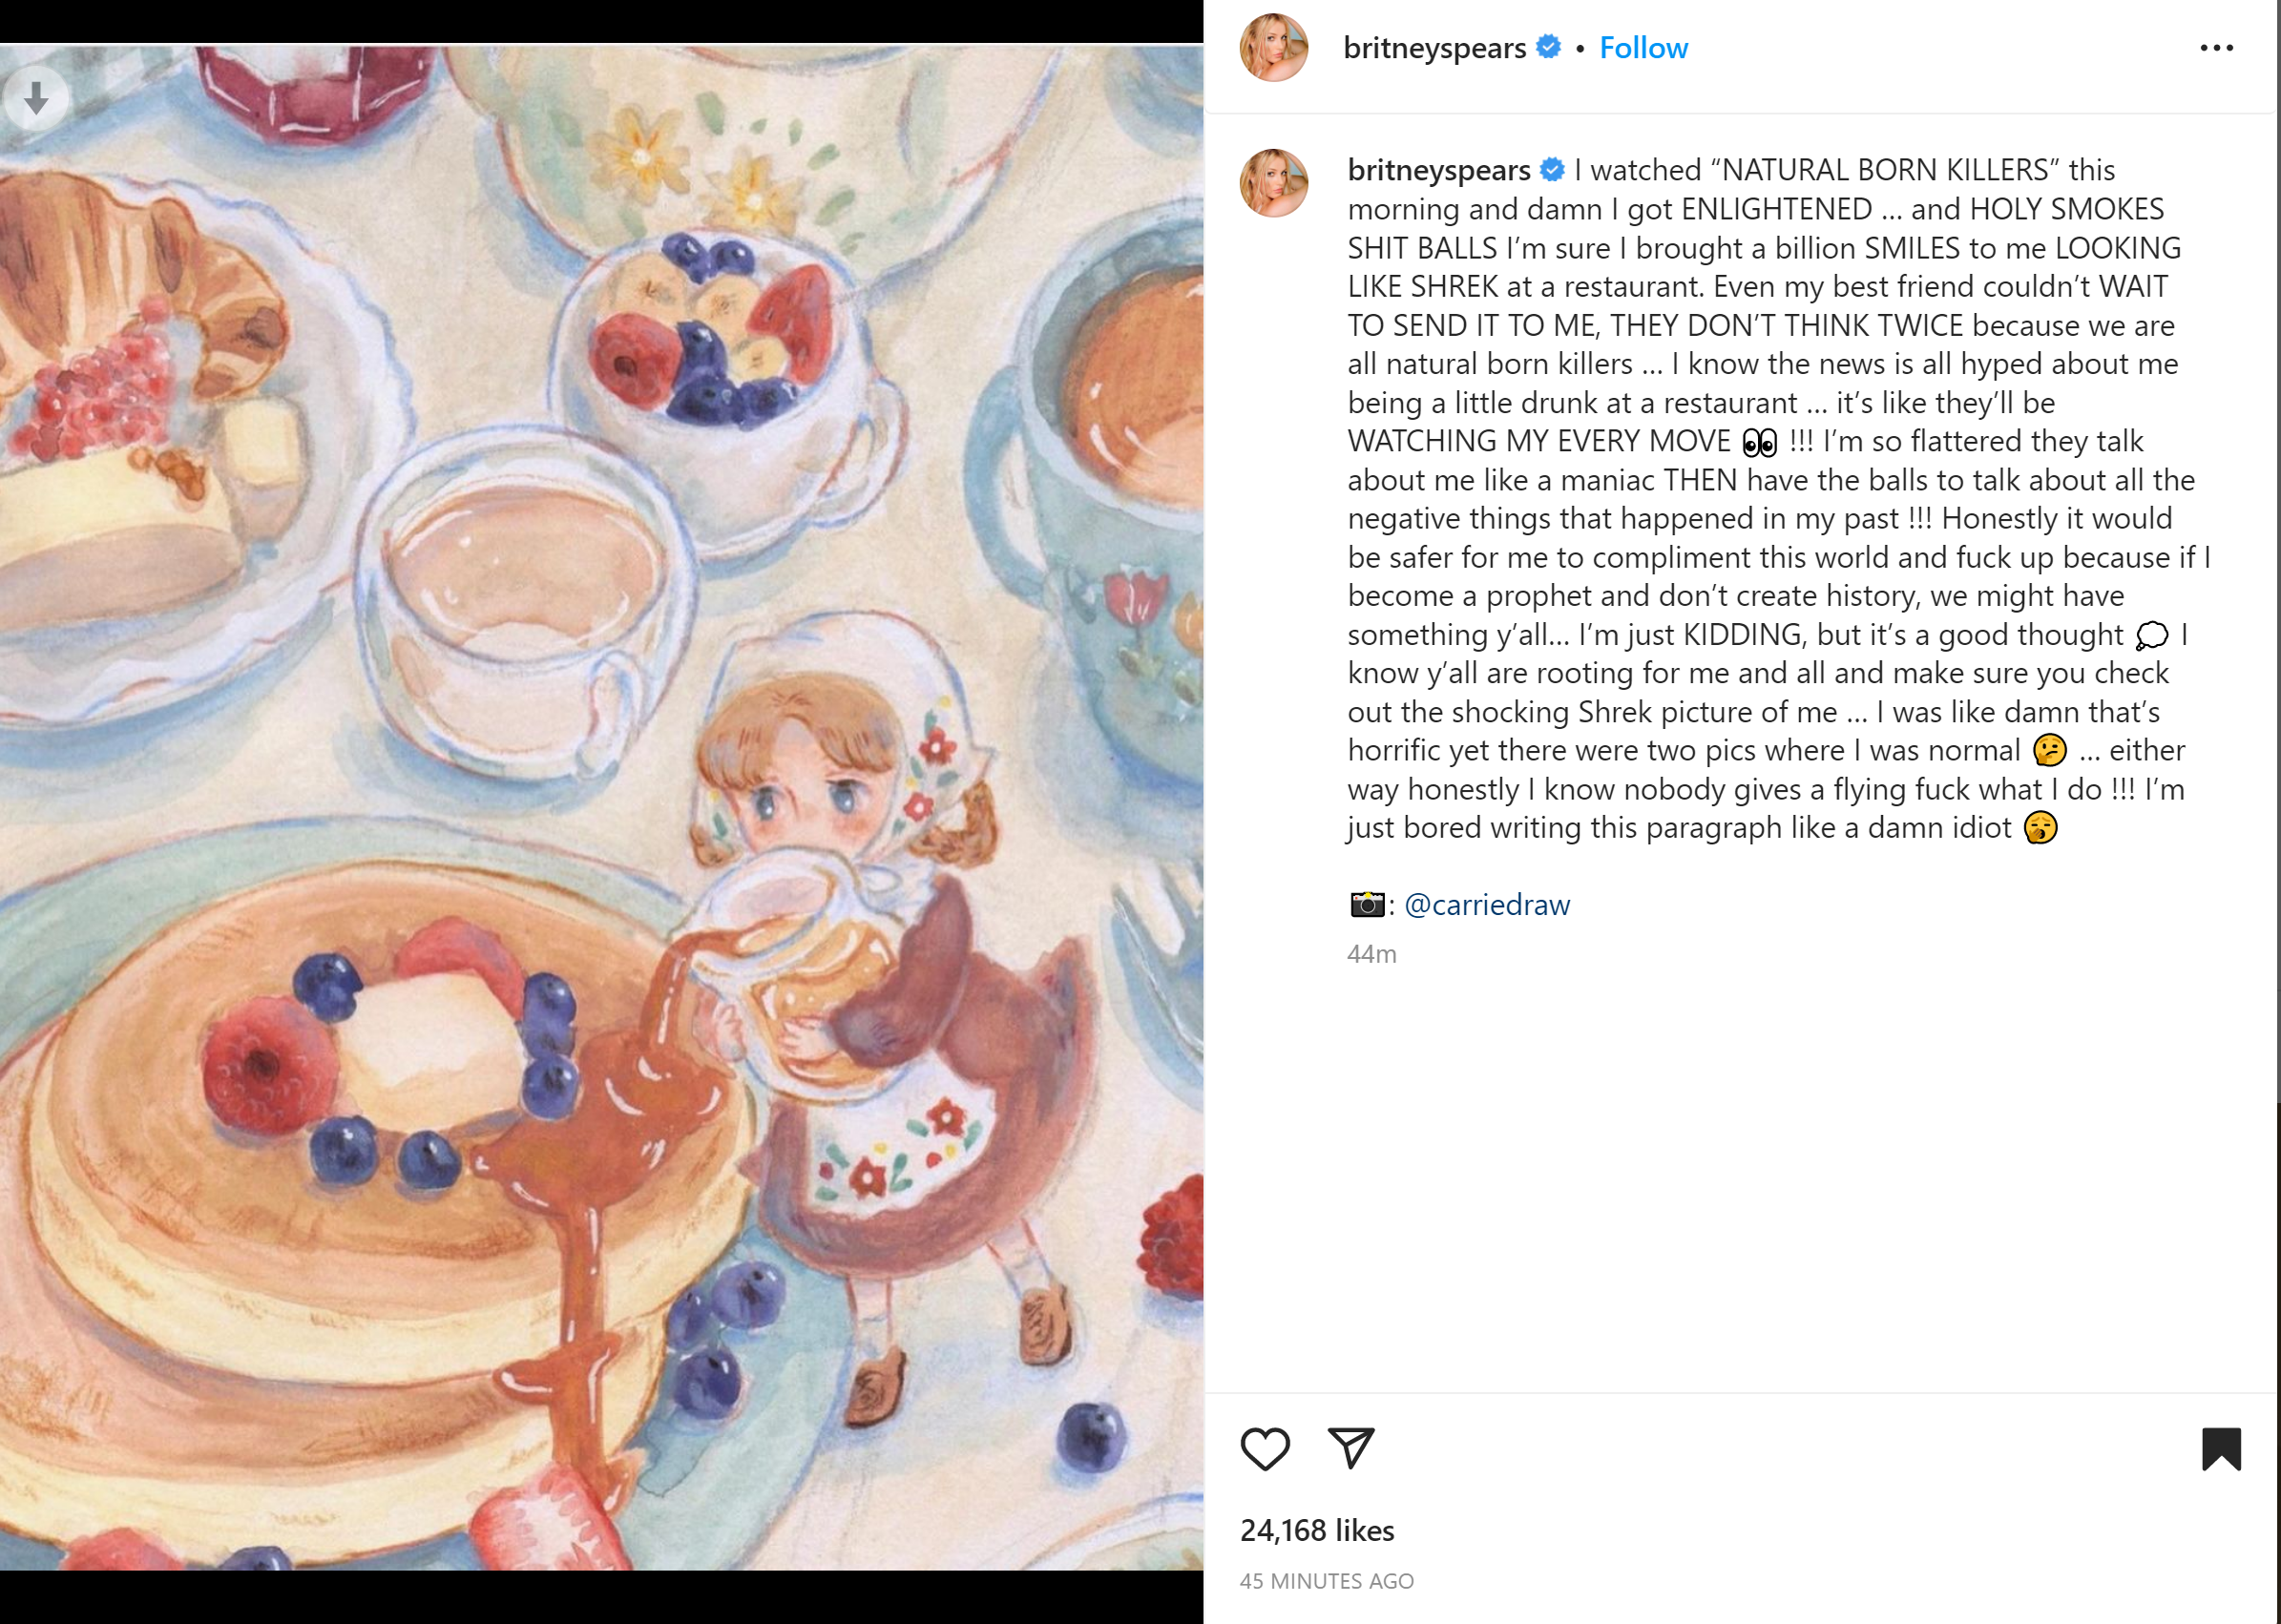
Task: Open the header profile picture
Action: pos(1274,47)
